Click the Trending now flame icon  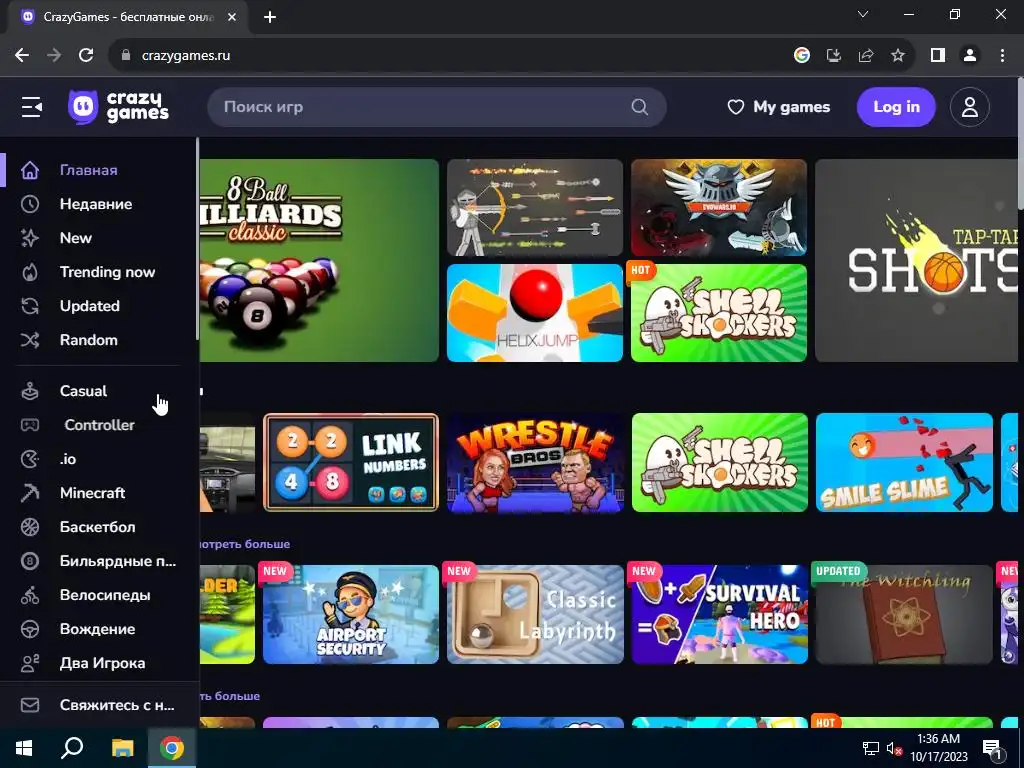pos(30,272)
